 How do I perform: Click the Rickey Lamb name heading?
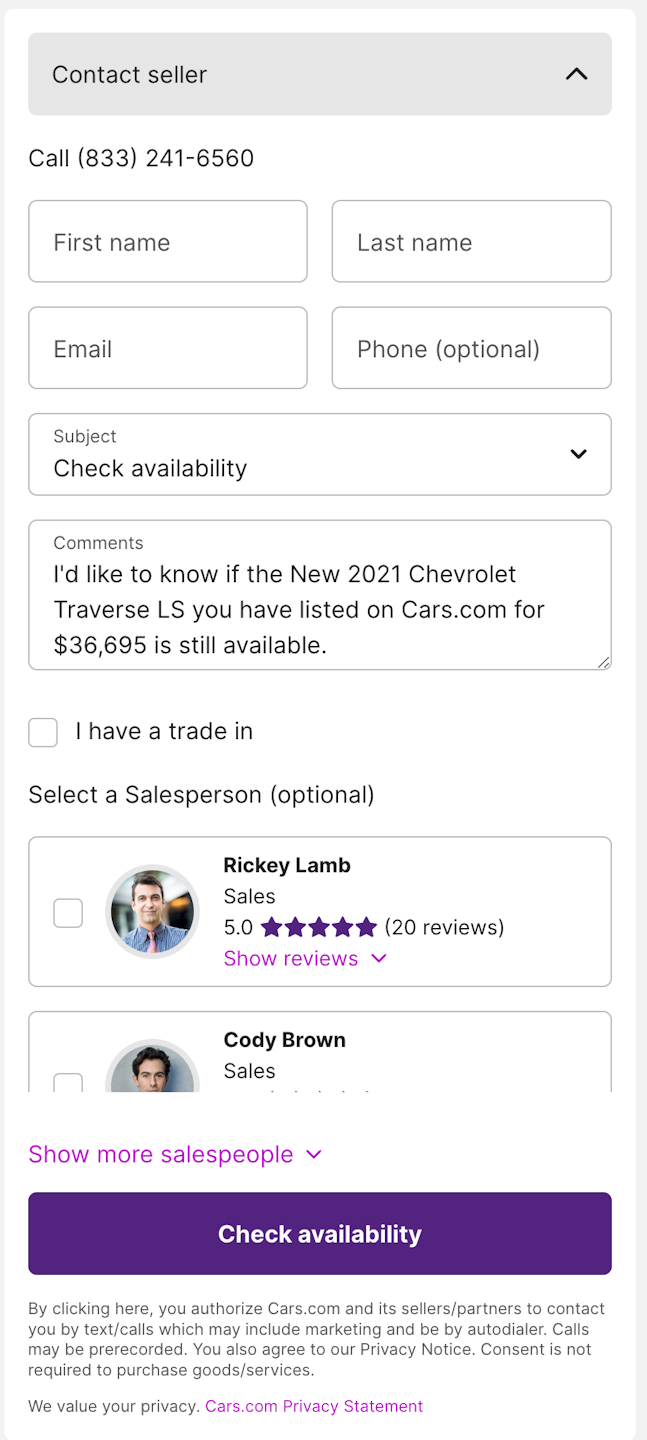(x=287, y=865)
